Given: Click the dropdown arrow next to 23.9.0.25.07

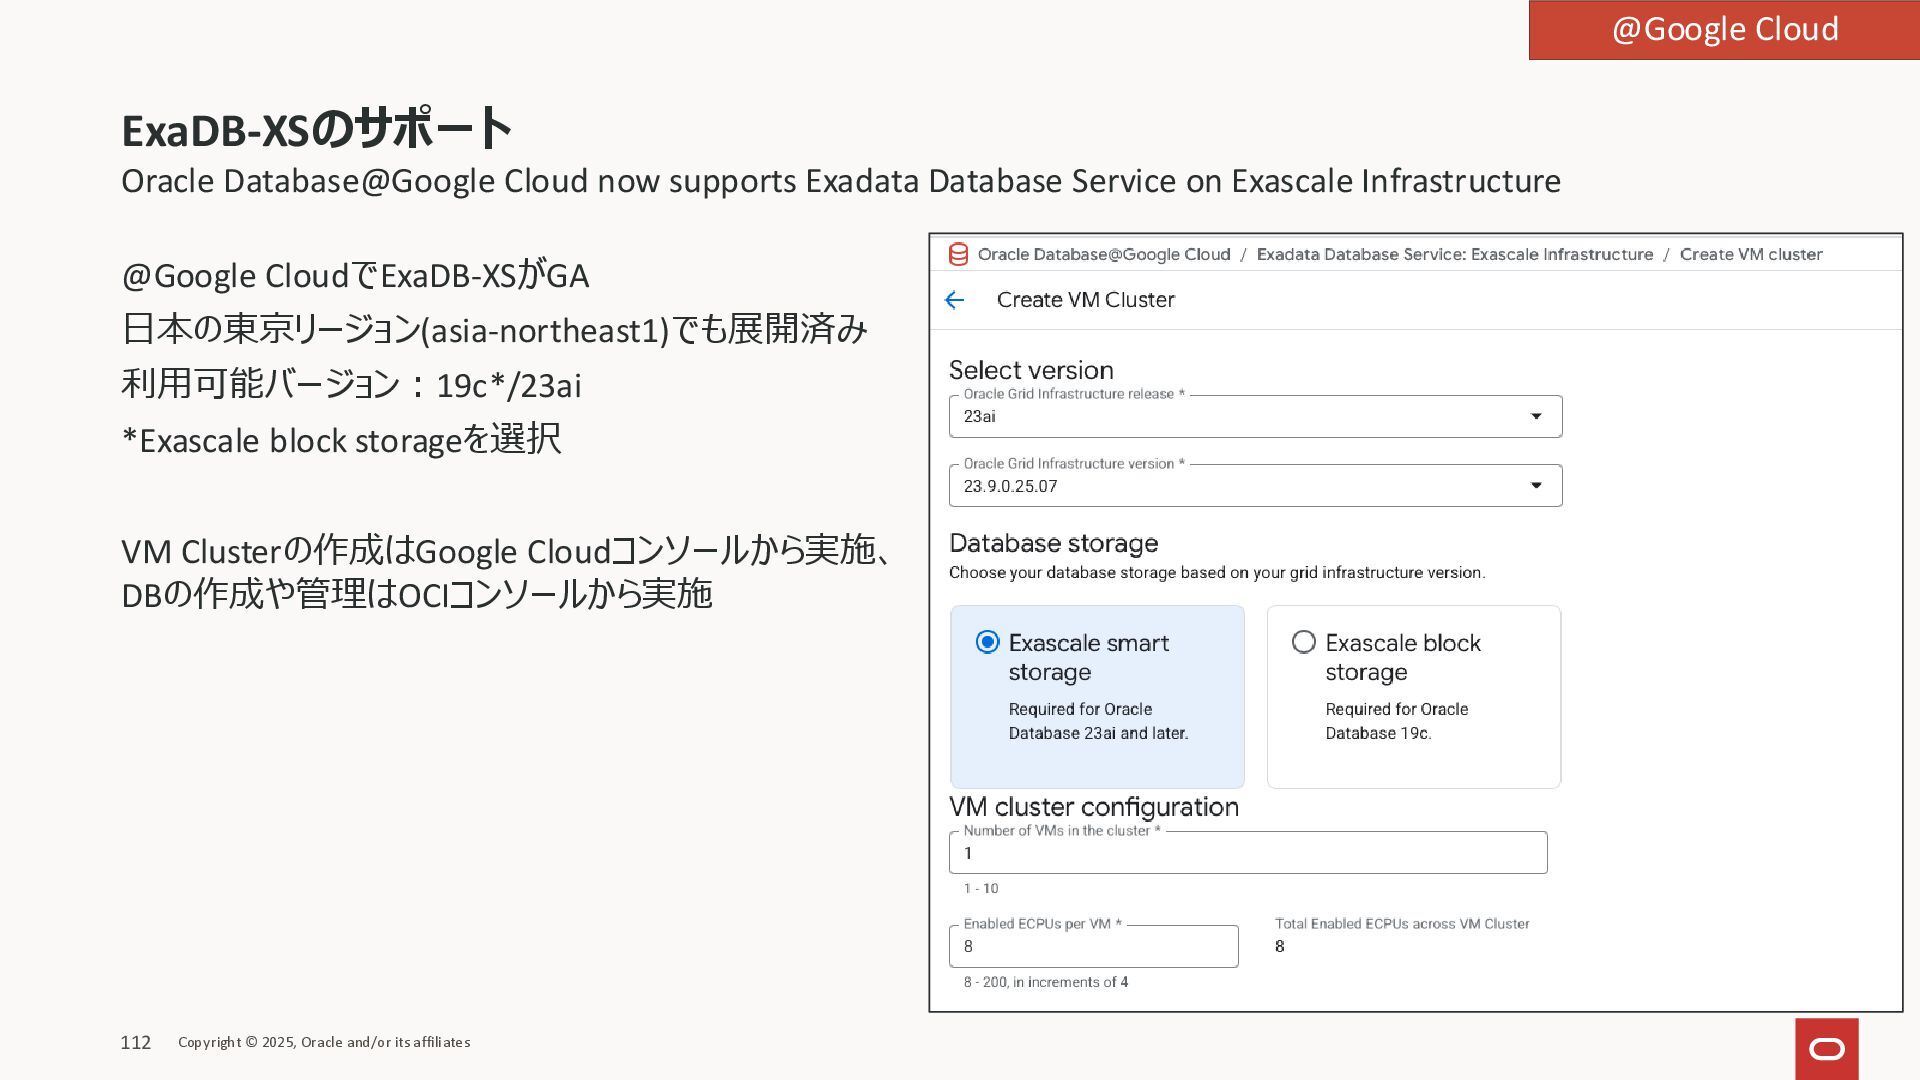Looking at the screenshot, I should [1536, 486].
